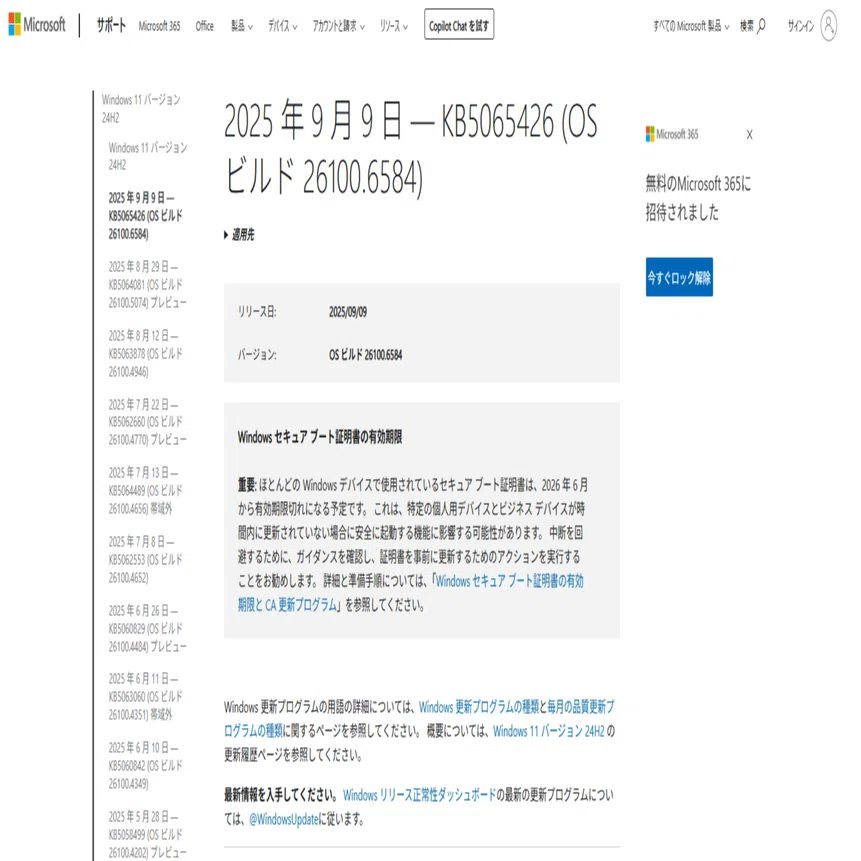The width and height of the screenshot is (861, 861).
Task: Open Windows リリース正常性ダッシュボード link
Action: (420, 795)
